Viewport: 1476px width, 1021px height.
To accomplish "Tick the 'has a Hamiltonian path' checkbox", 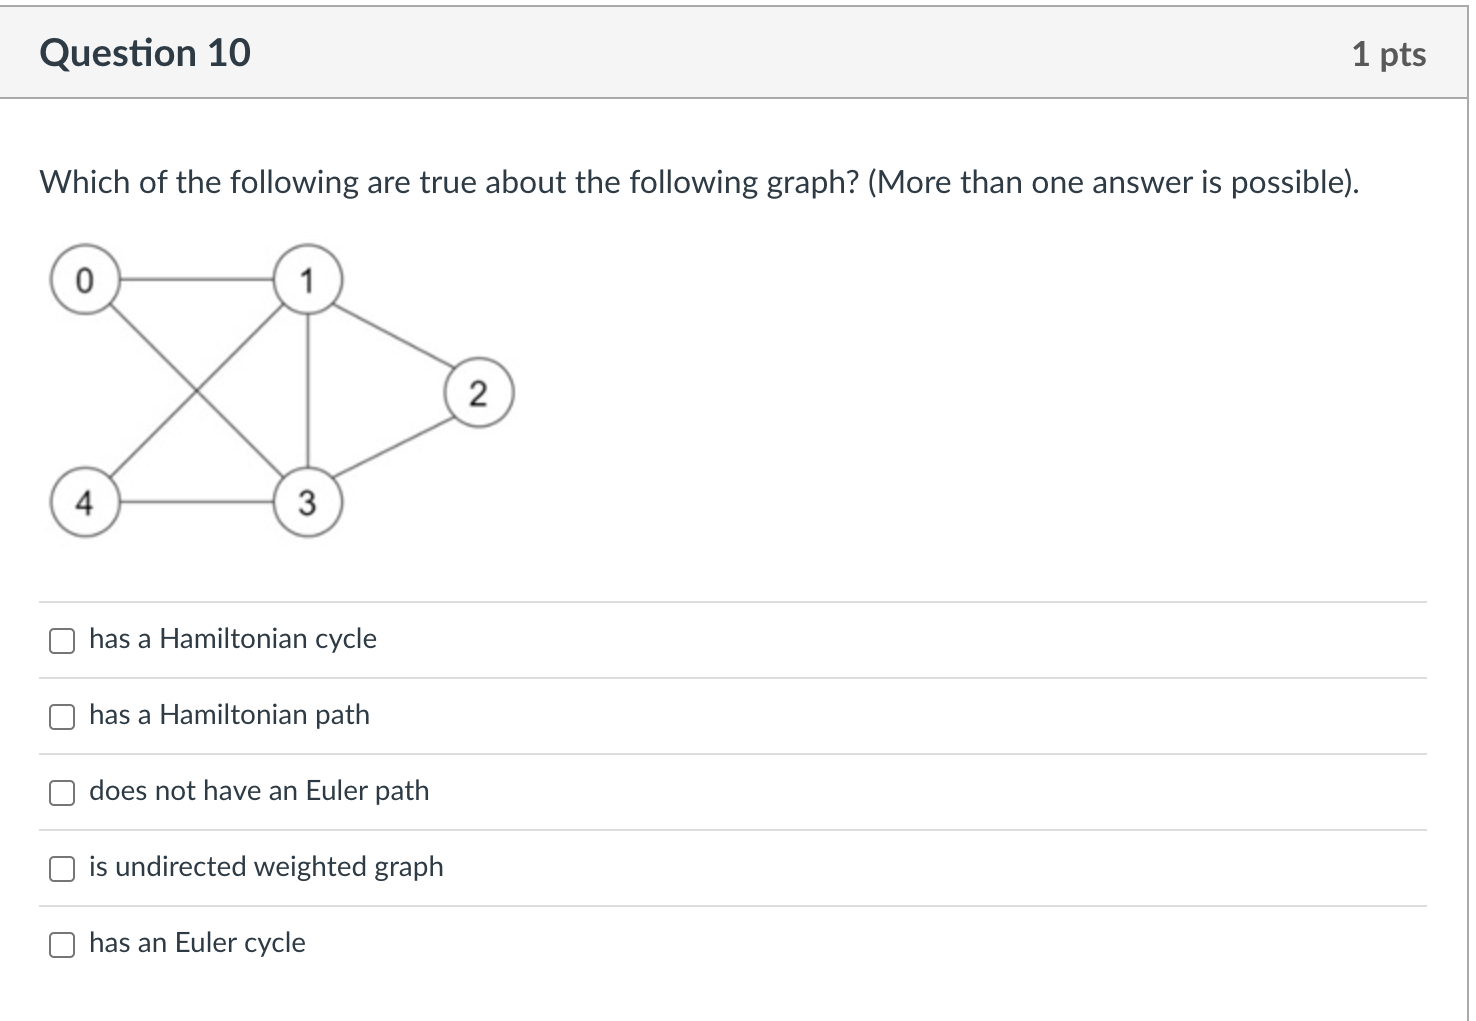I will (62, 717).
